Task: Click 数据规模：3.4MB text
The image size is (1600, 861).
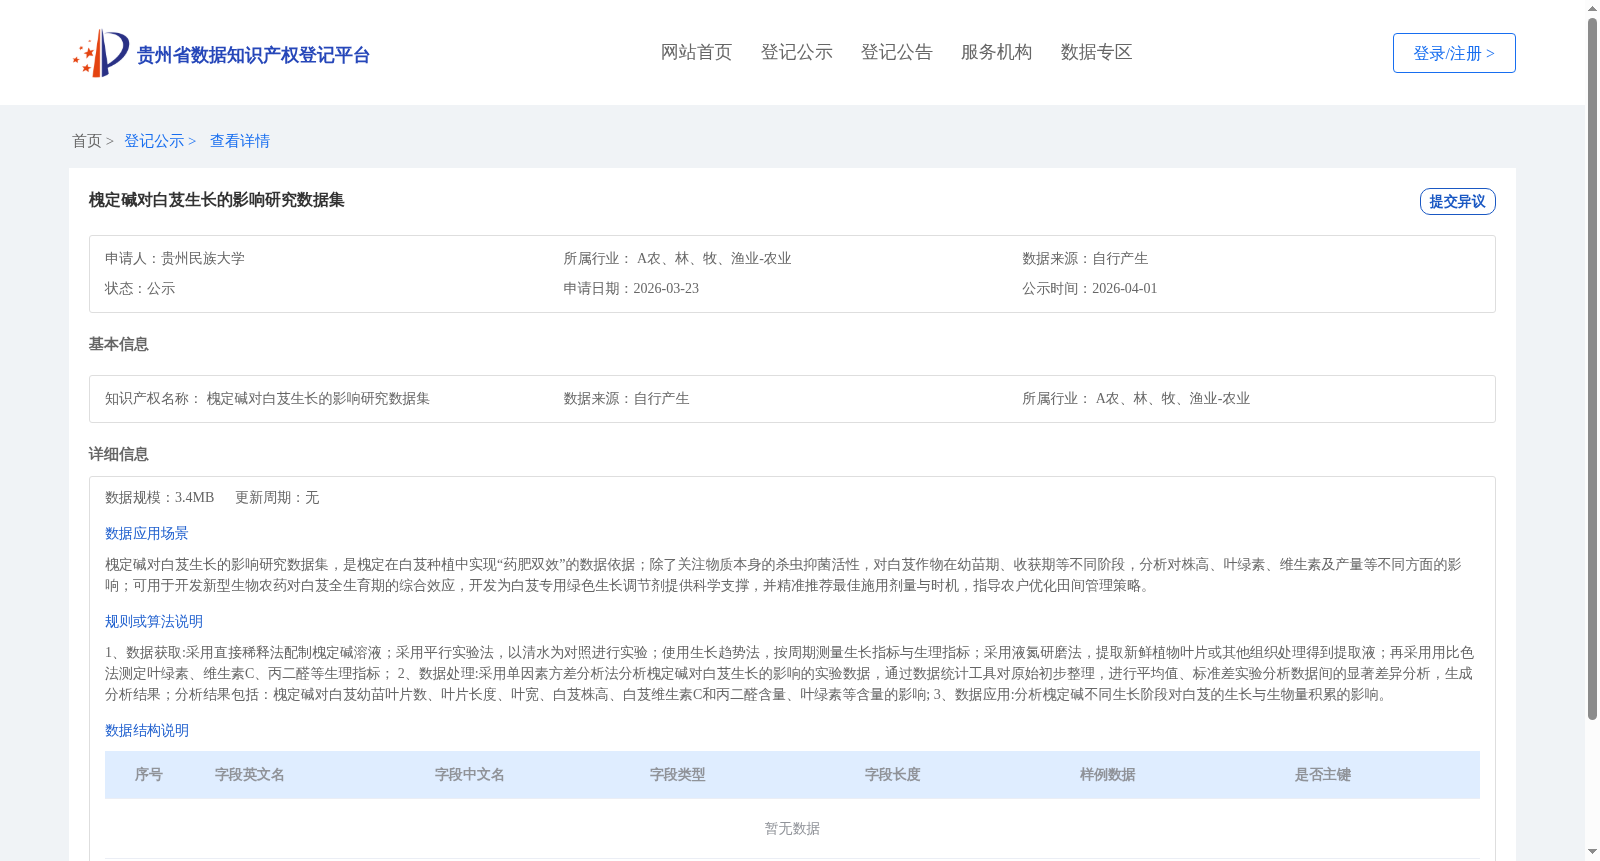Action: click(x=160, y=497)
